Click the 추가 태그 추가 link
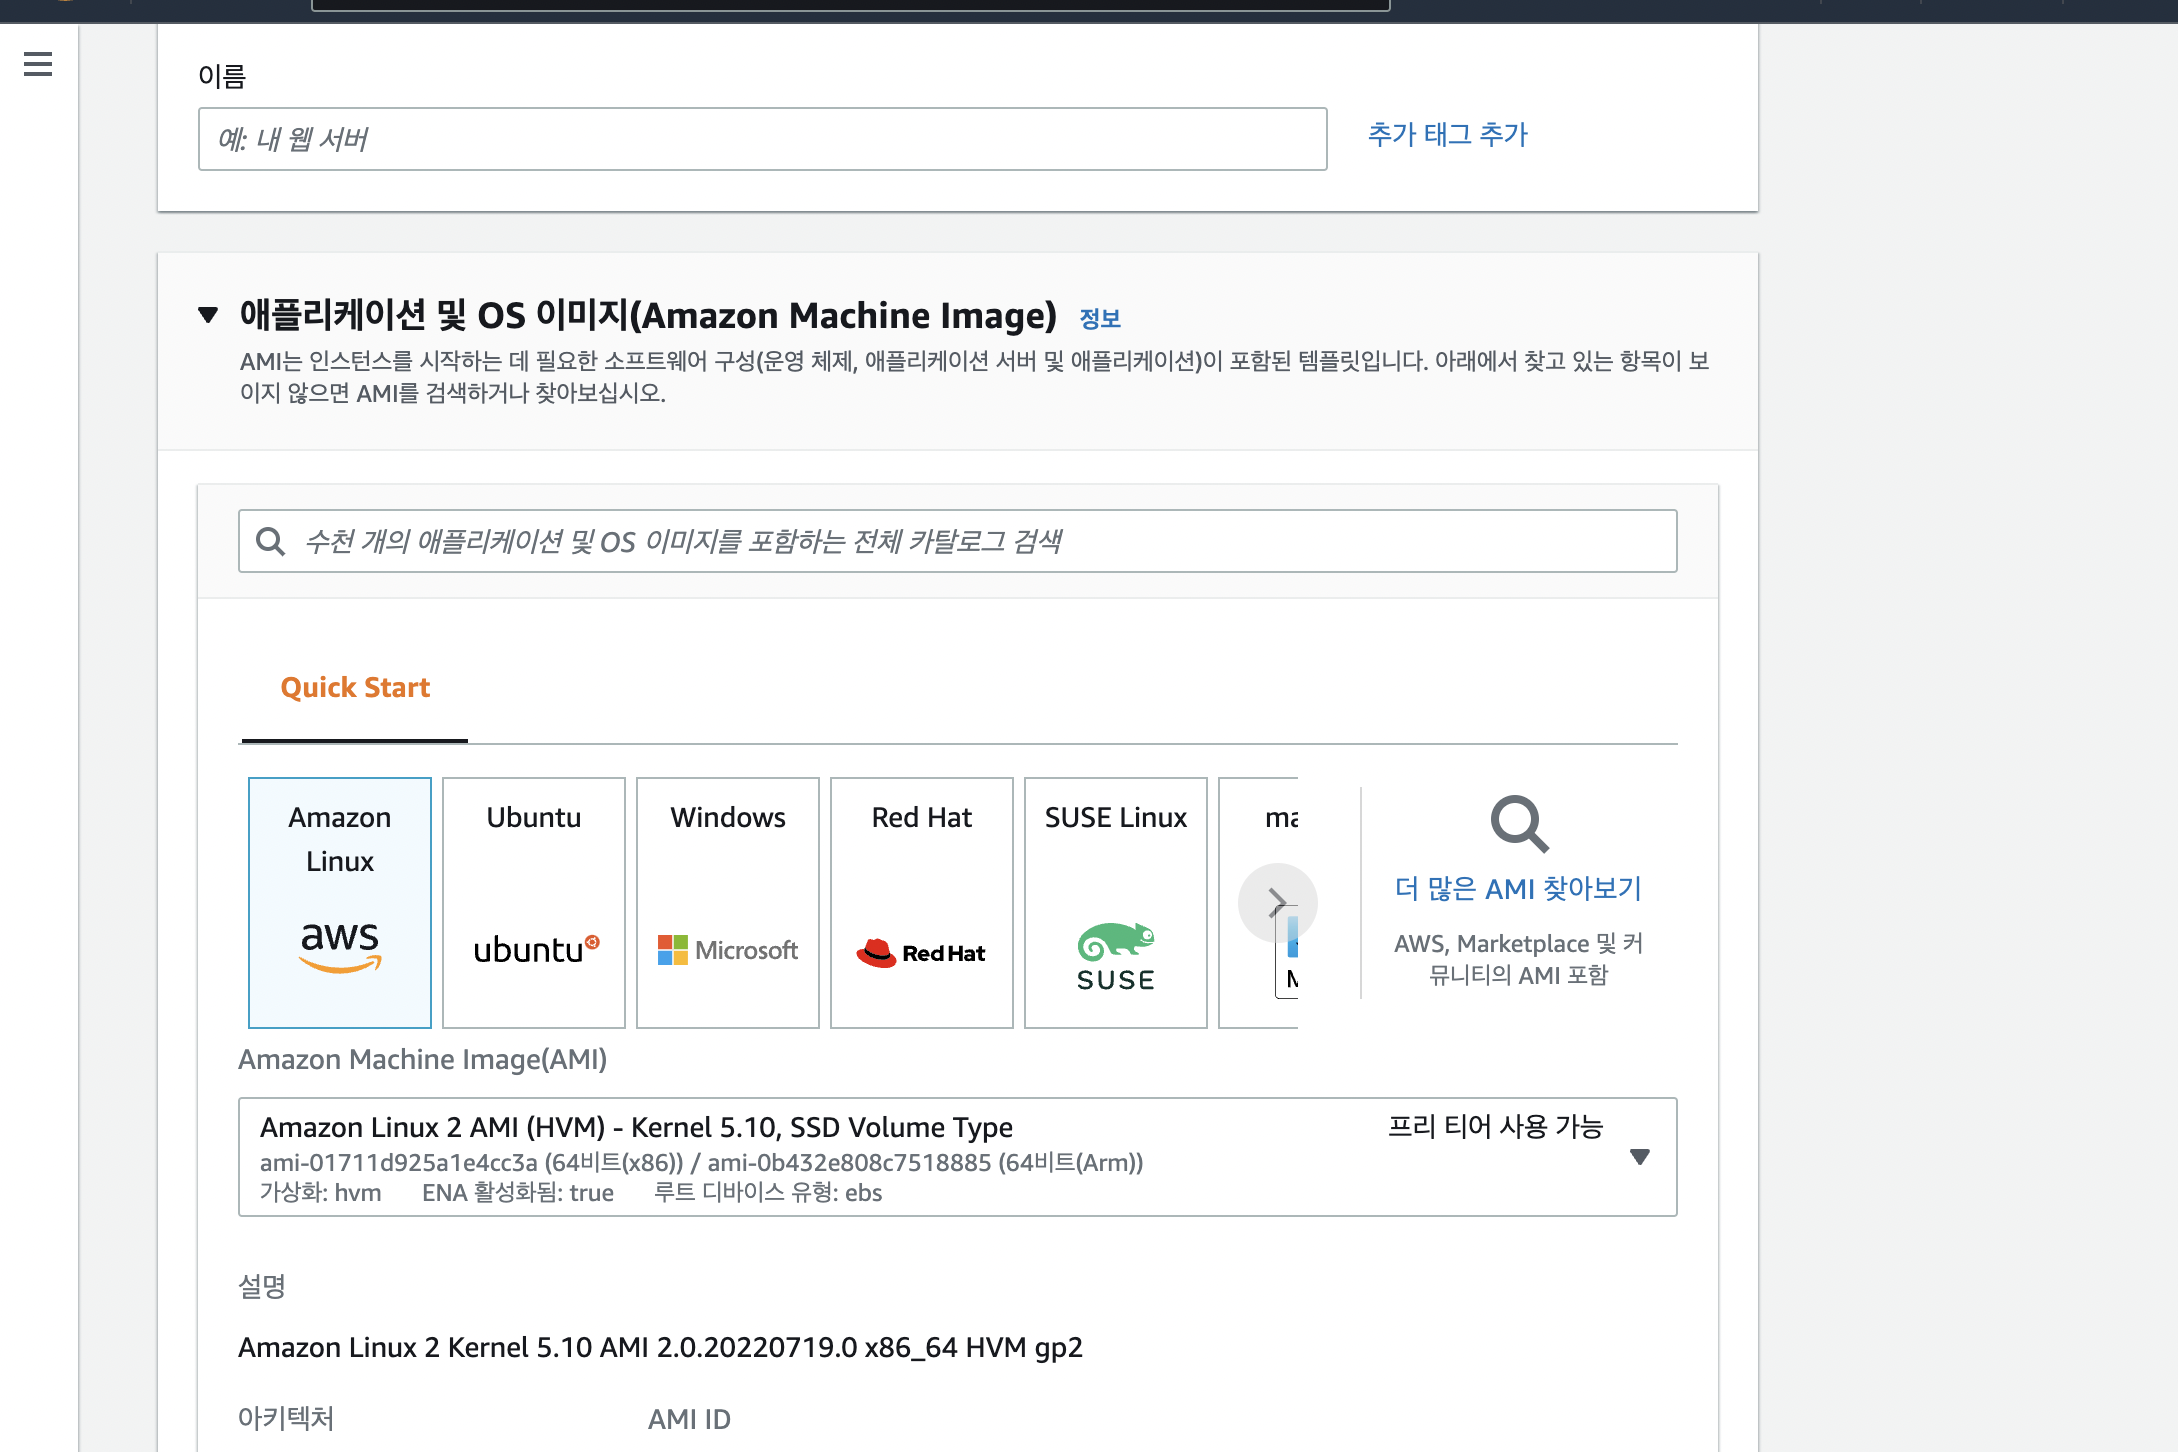The height and width of the screenshot is (1452, 2178). pos(1447,135)
